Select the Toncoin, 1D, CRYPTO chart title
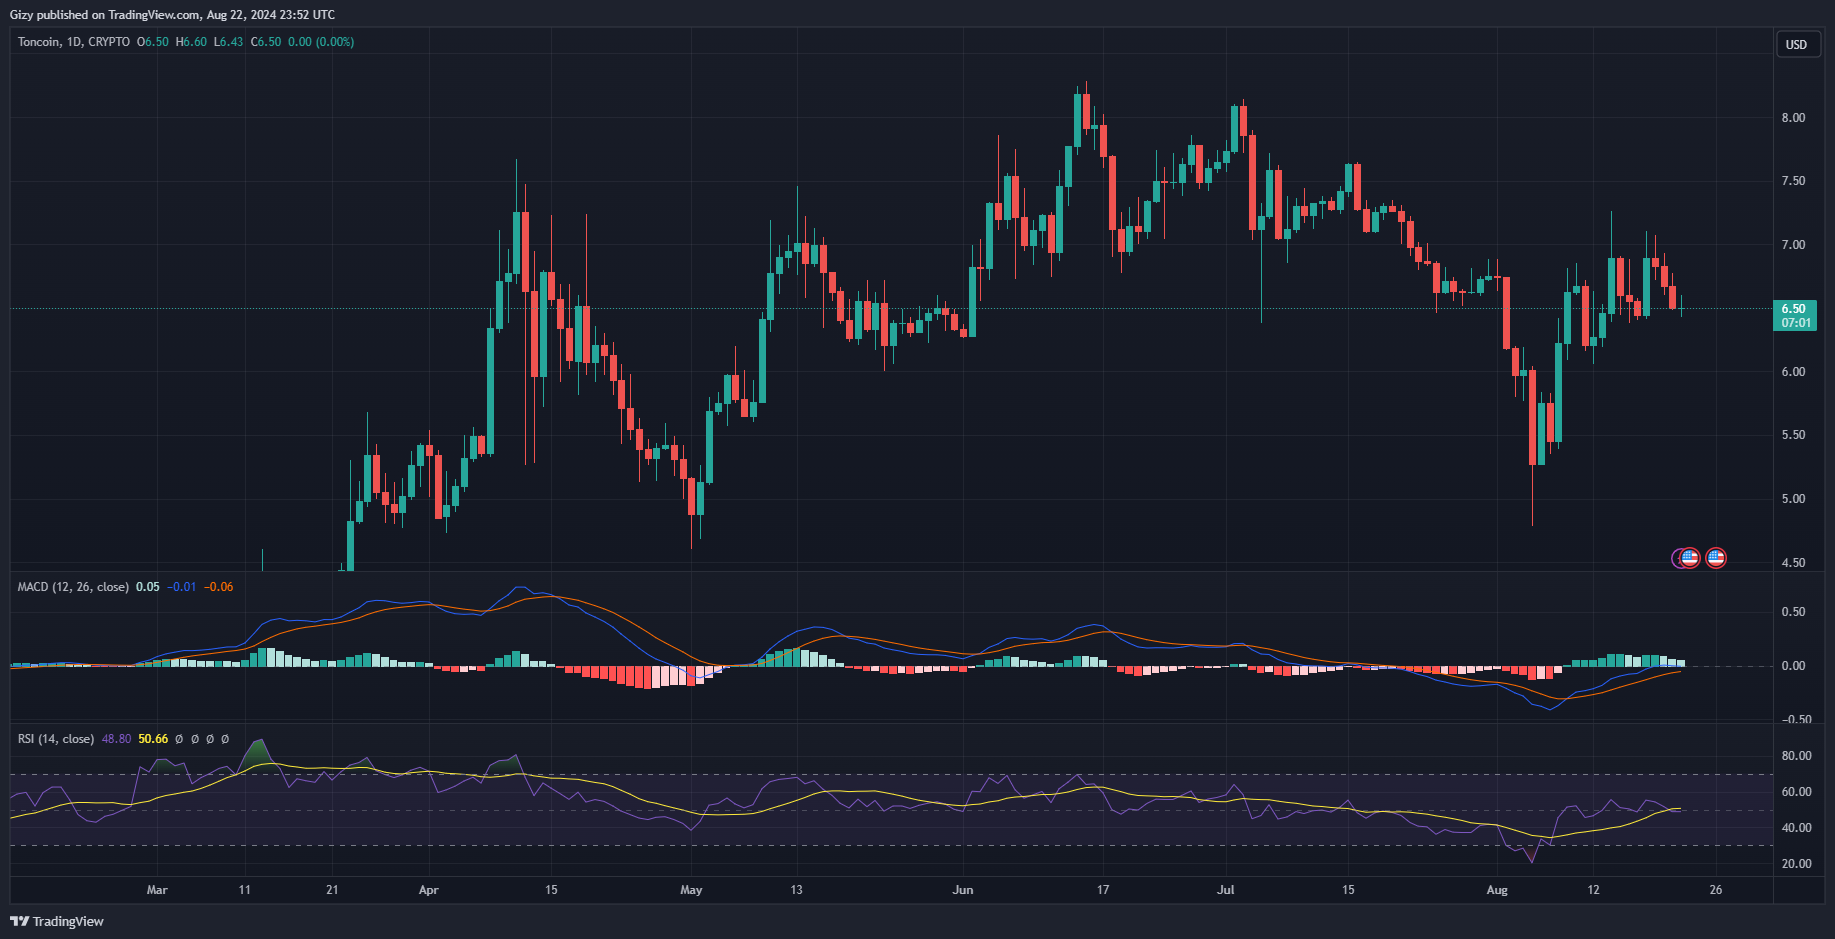1835x939 pixels. (x=74, y=42)
